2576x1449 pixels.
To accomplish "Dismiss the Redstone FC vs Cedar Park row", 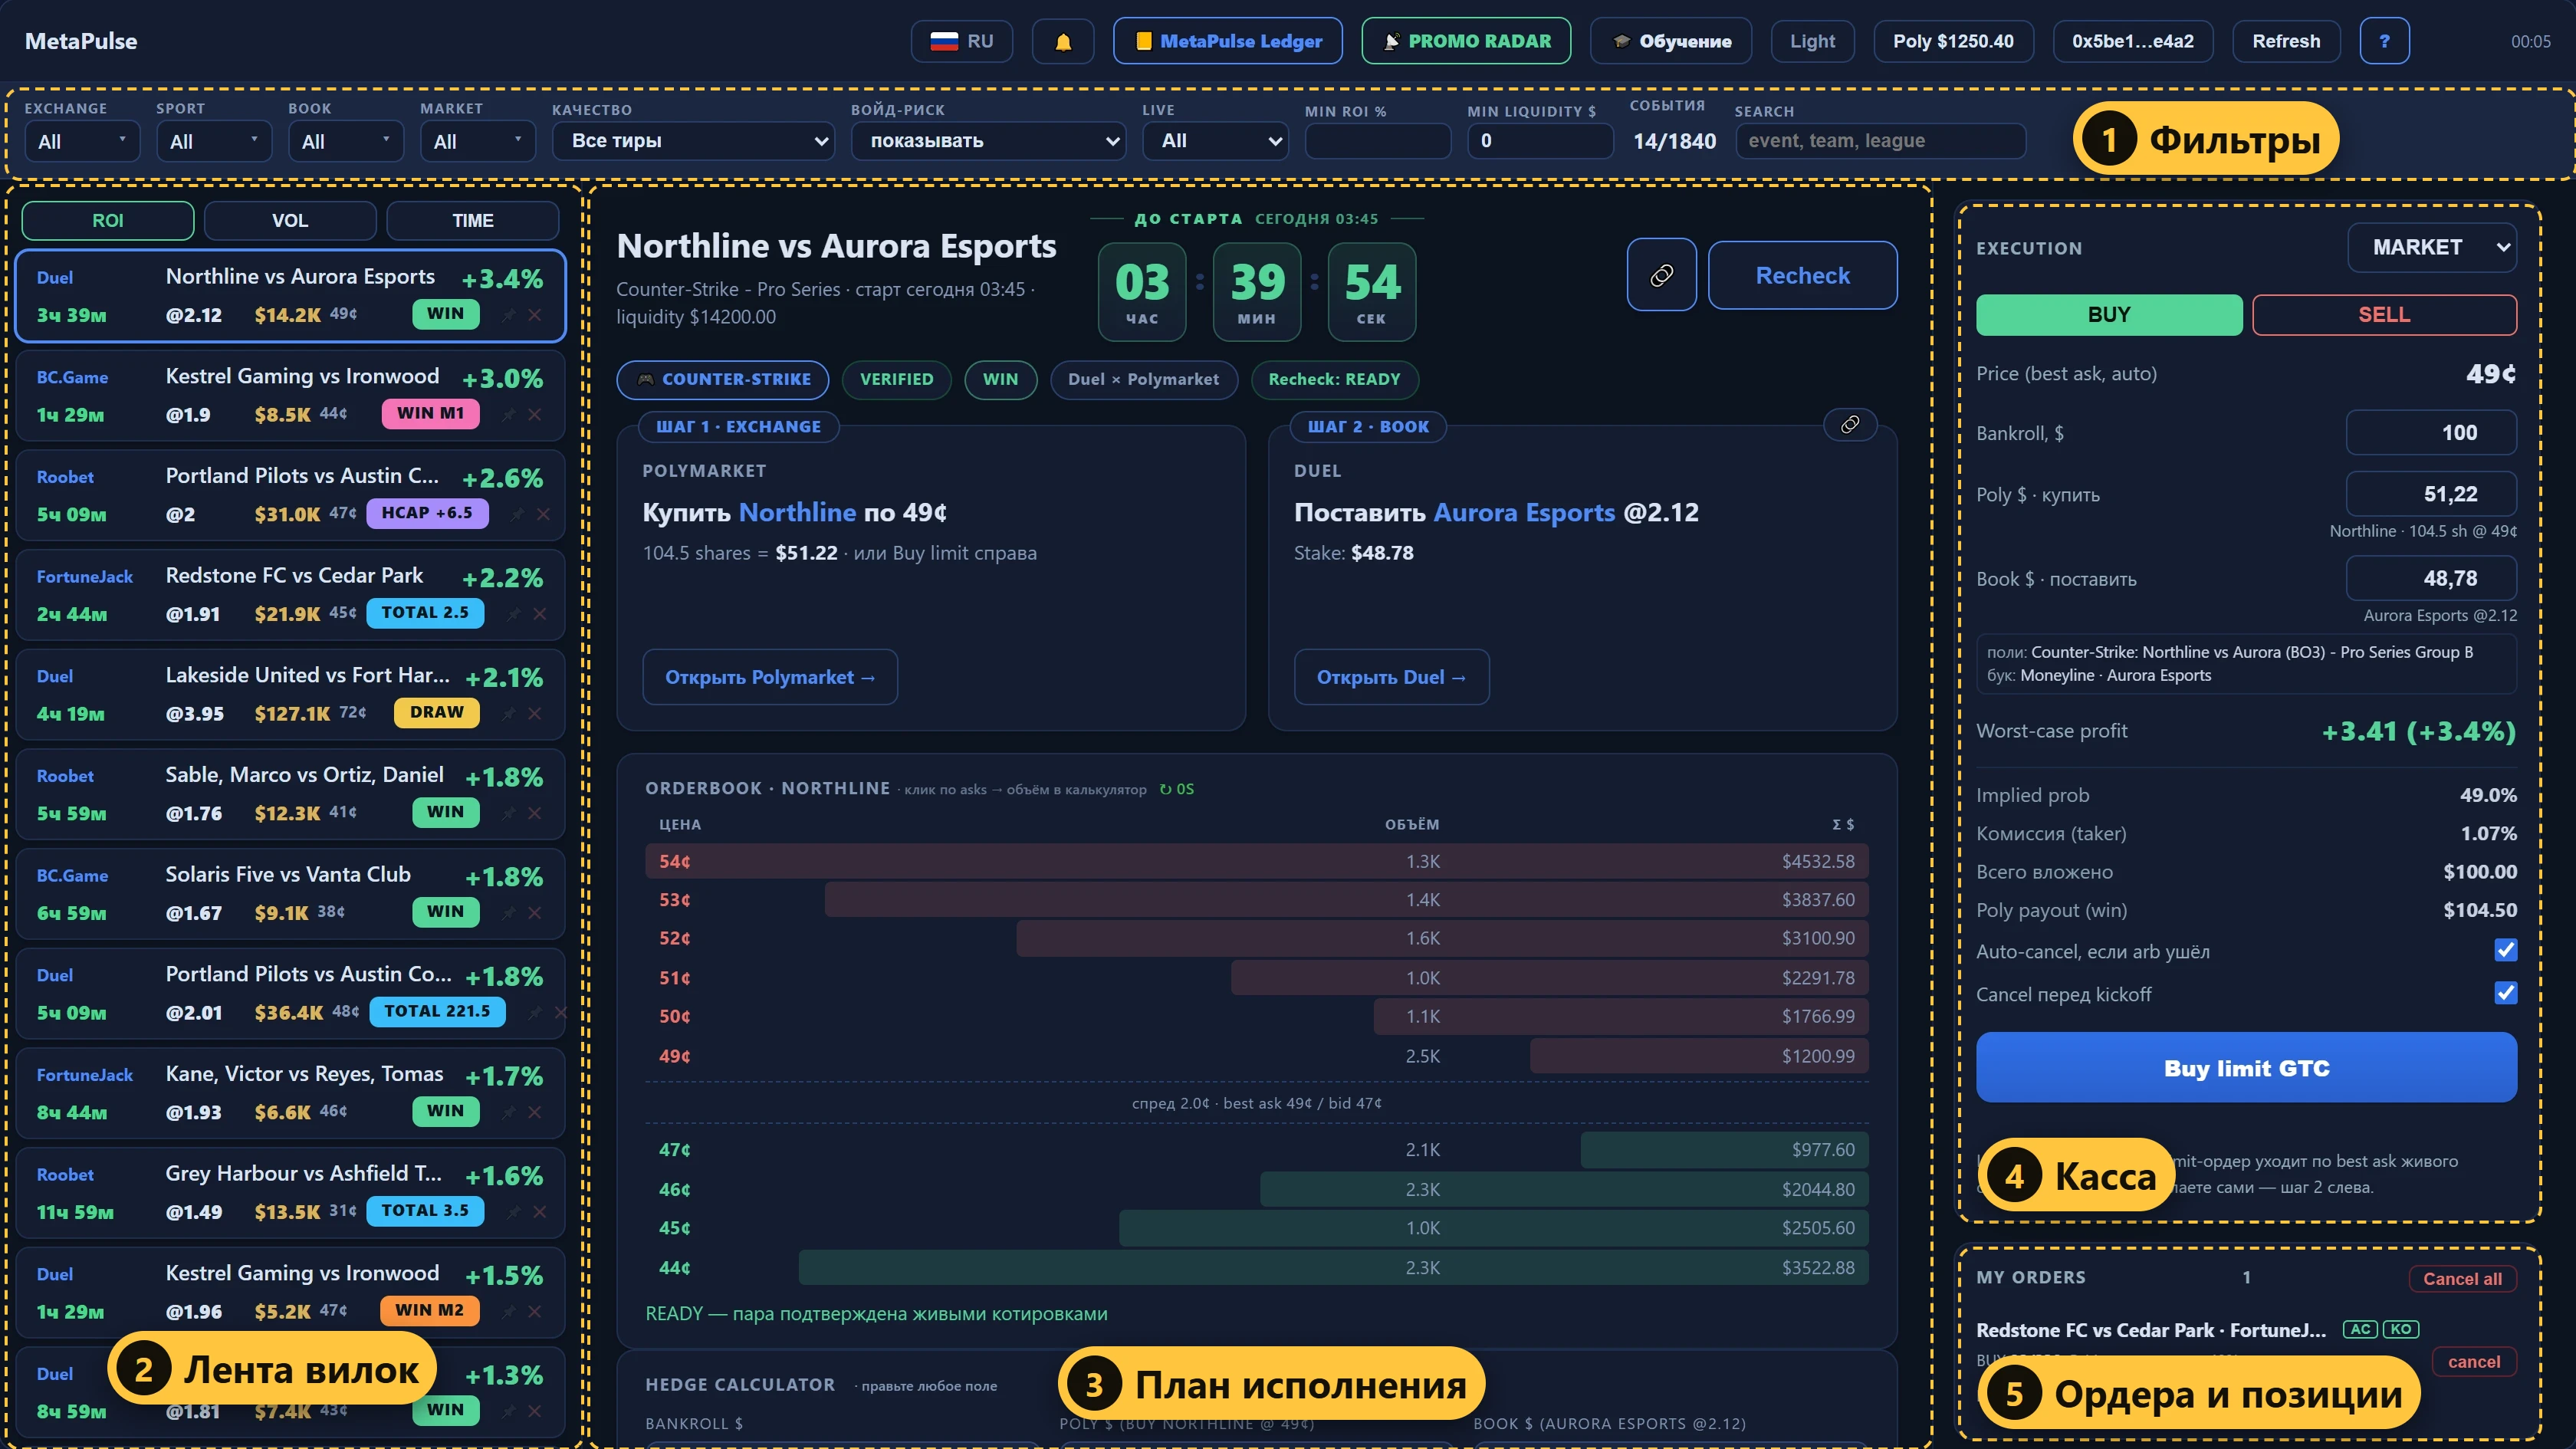I will (540, 614).
